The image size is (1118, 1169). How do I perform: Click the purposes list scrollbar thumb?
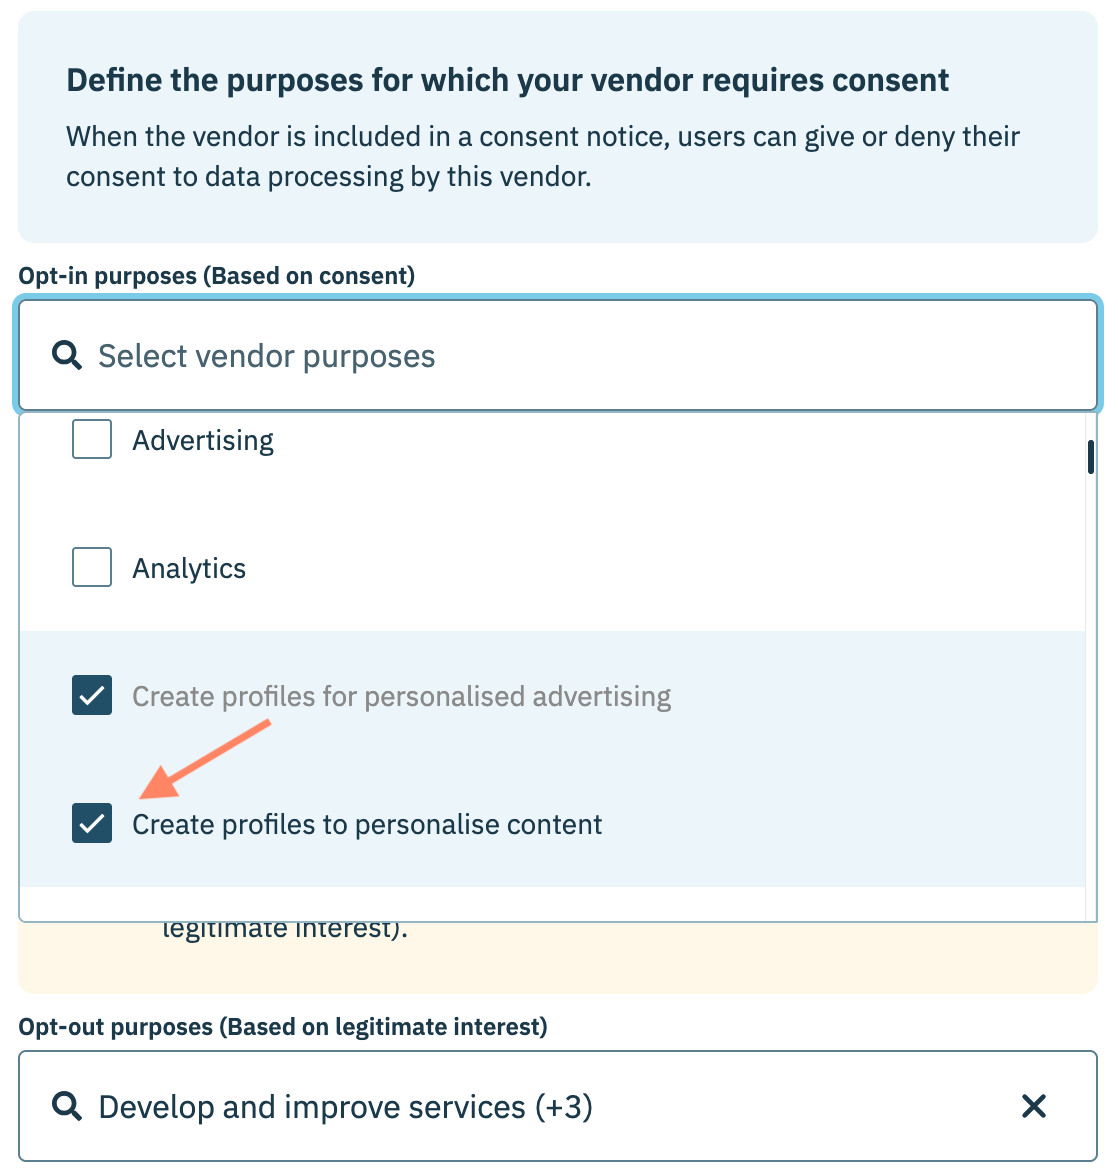click(x=1090, y=457)
